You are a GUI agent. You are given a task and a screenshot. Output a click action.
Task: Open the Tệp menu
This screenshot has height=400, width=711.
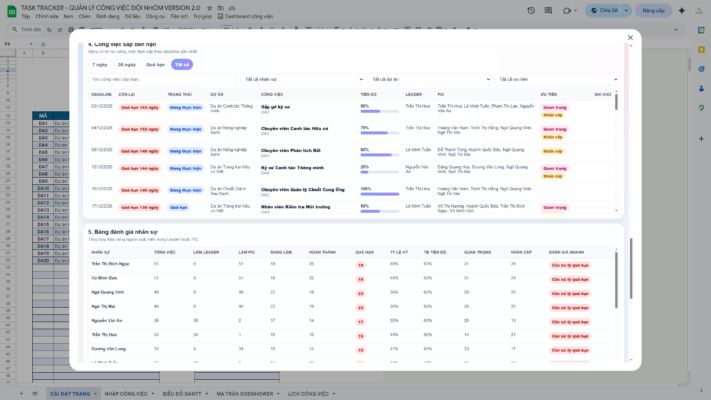click(x=25, y=16)
